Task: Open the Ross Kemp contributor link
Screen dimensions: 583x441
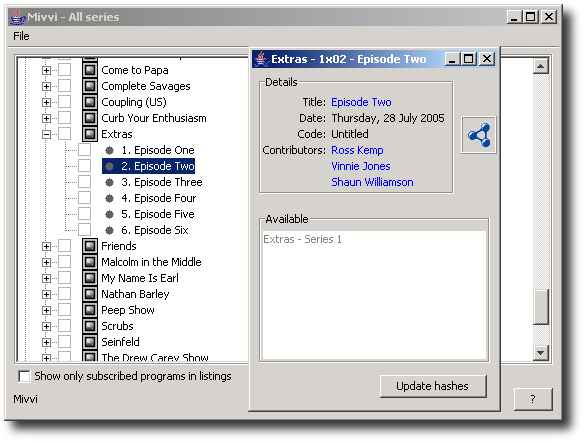Action: click(x=357, y=150)
